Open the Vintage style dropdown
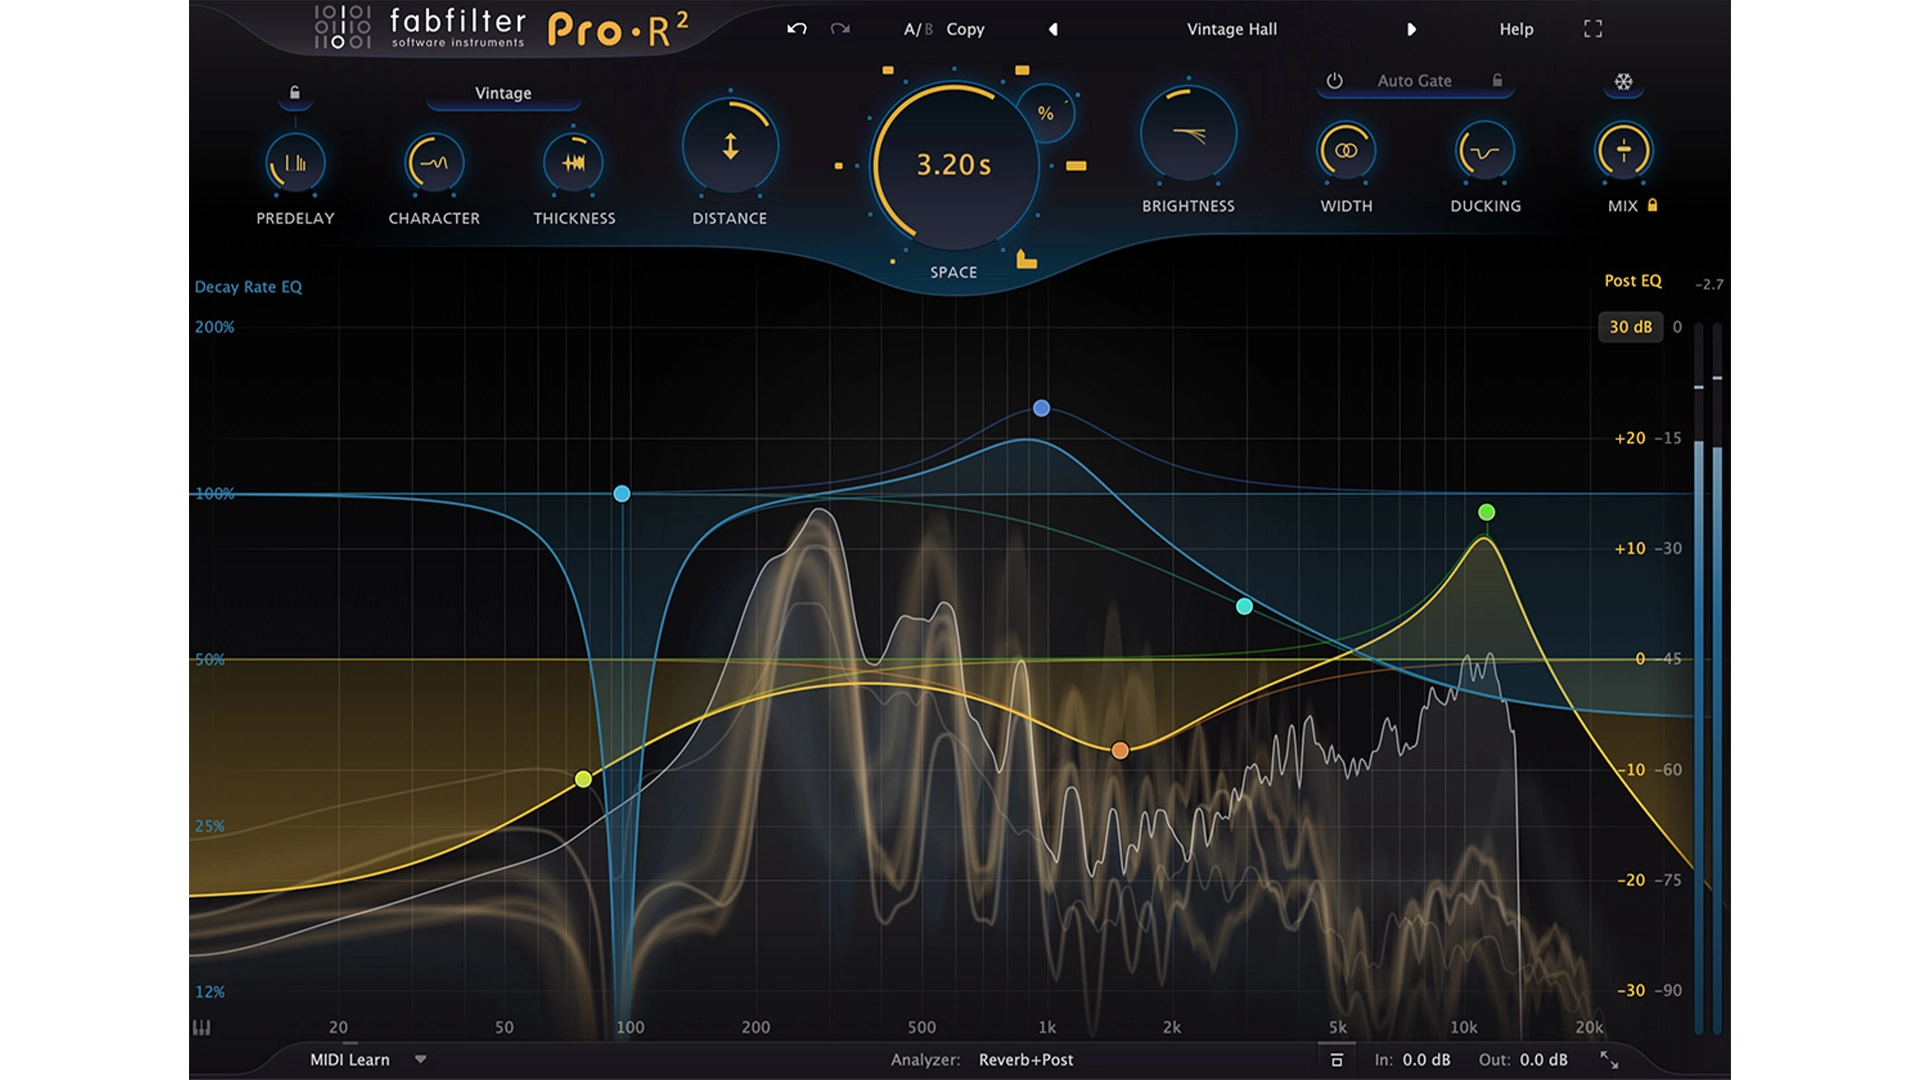 coord(503,93)
